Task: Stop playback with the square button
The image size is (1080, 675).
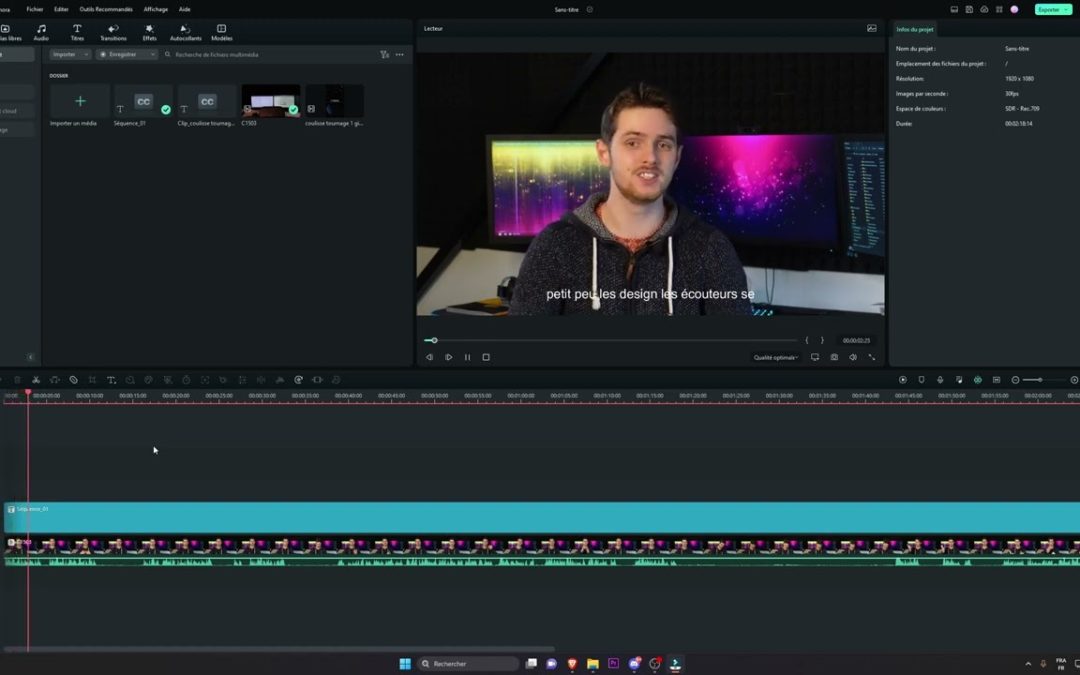Action: pos(486,357)
